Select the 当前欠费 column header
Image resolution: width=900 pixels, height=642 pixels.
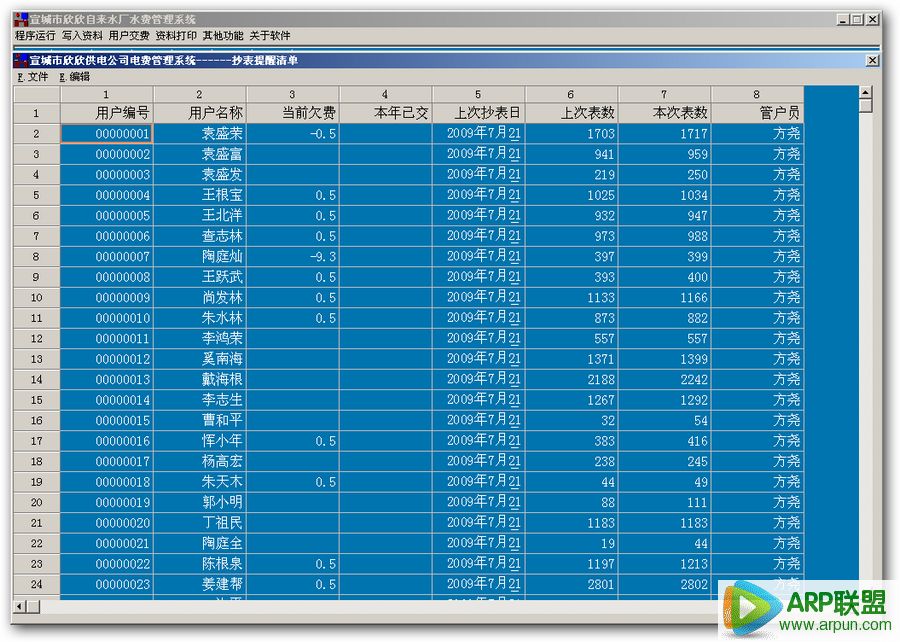(x=293, y=113)
